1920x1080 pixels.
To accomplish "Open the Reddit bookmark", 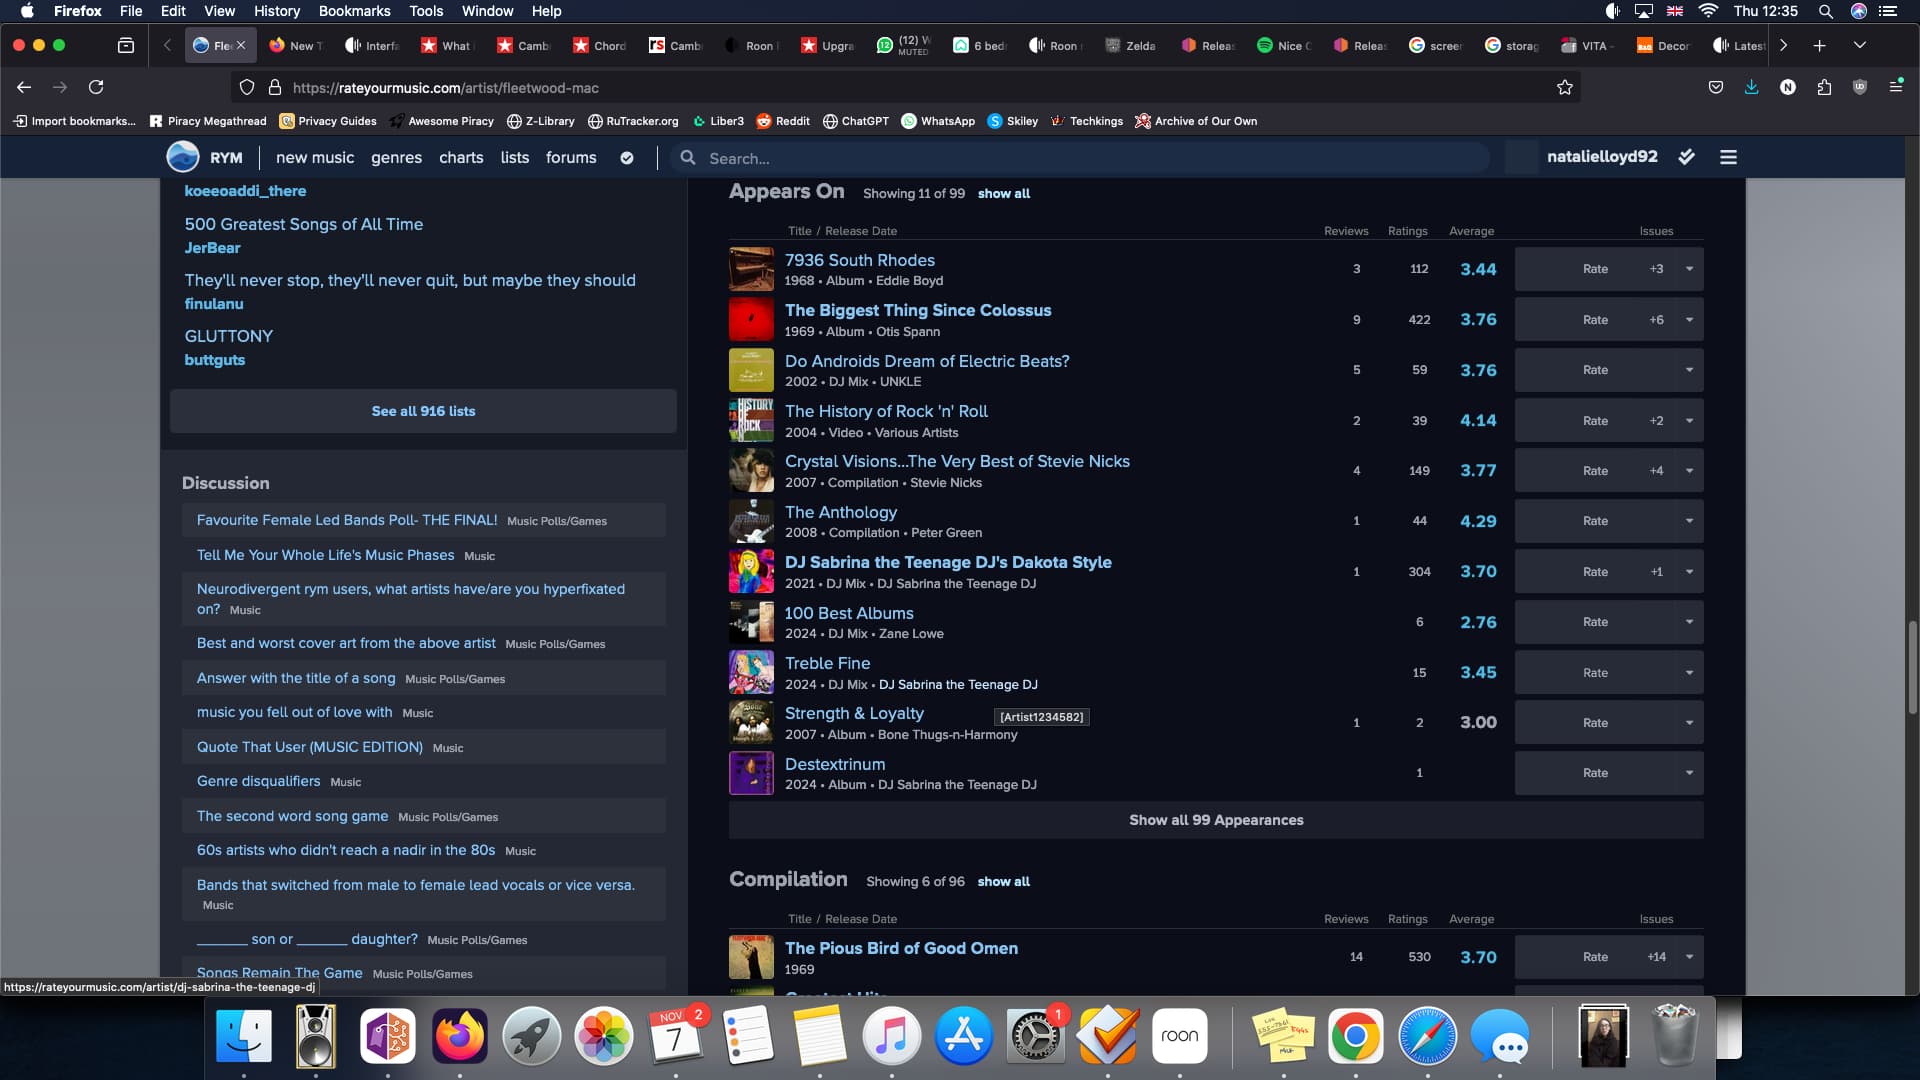I will click(x=783, y=121).
